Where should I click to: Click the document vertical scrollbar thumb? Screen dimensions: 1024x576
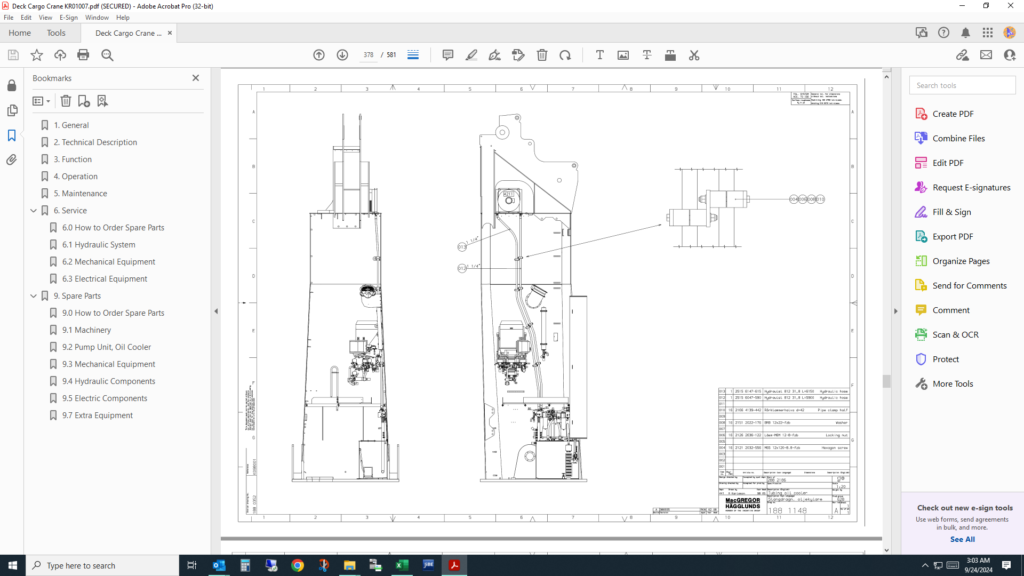click(x=886, y=381)
